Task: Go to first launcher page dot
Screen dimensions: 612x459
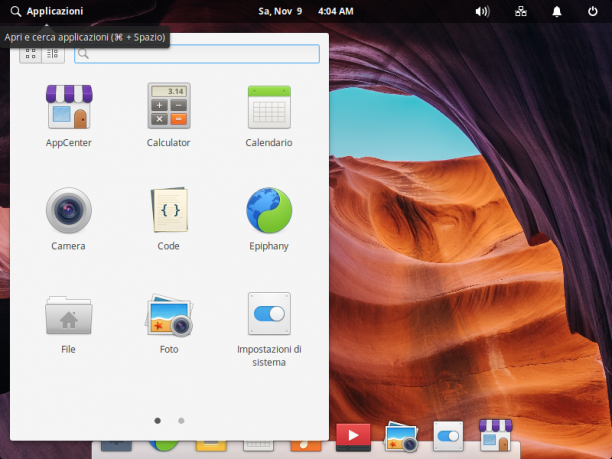Action: pyautogui.click(x=158, y=421)
